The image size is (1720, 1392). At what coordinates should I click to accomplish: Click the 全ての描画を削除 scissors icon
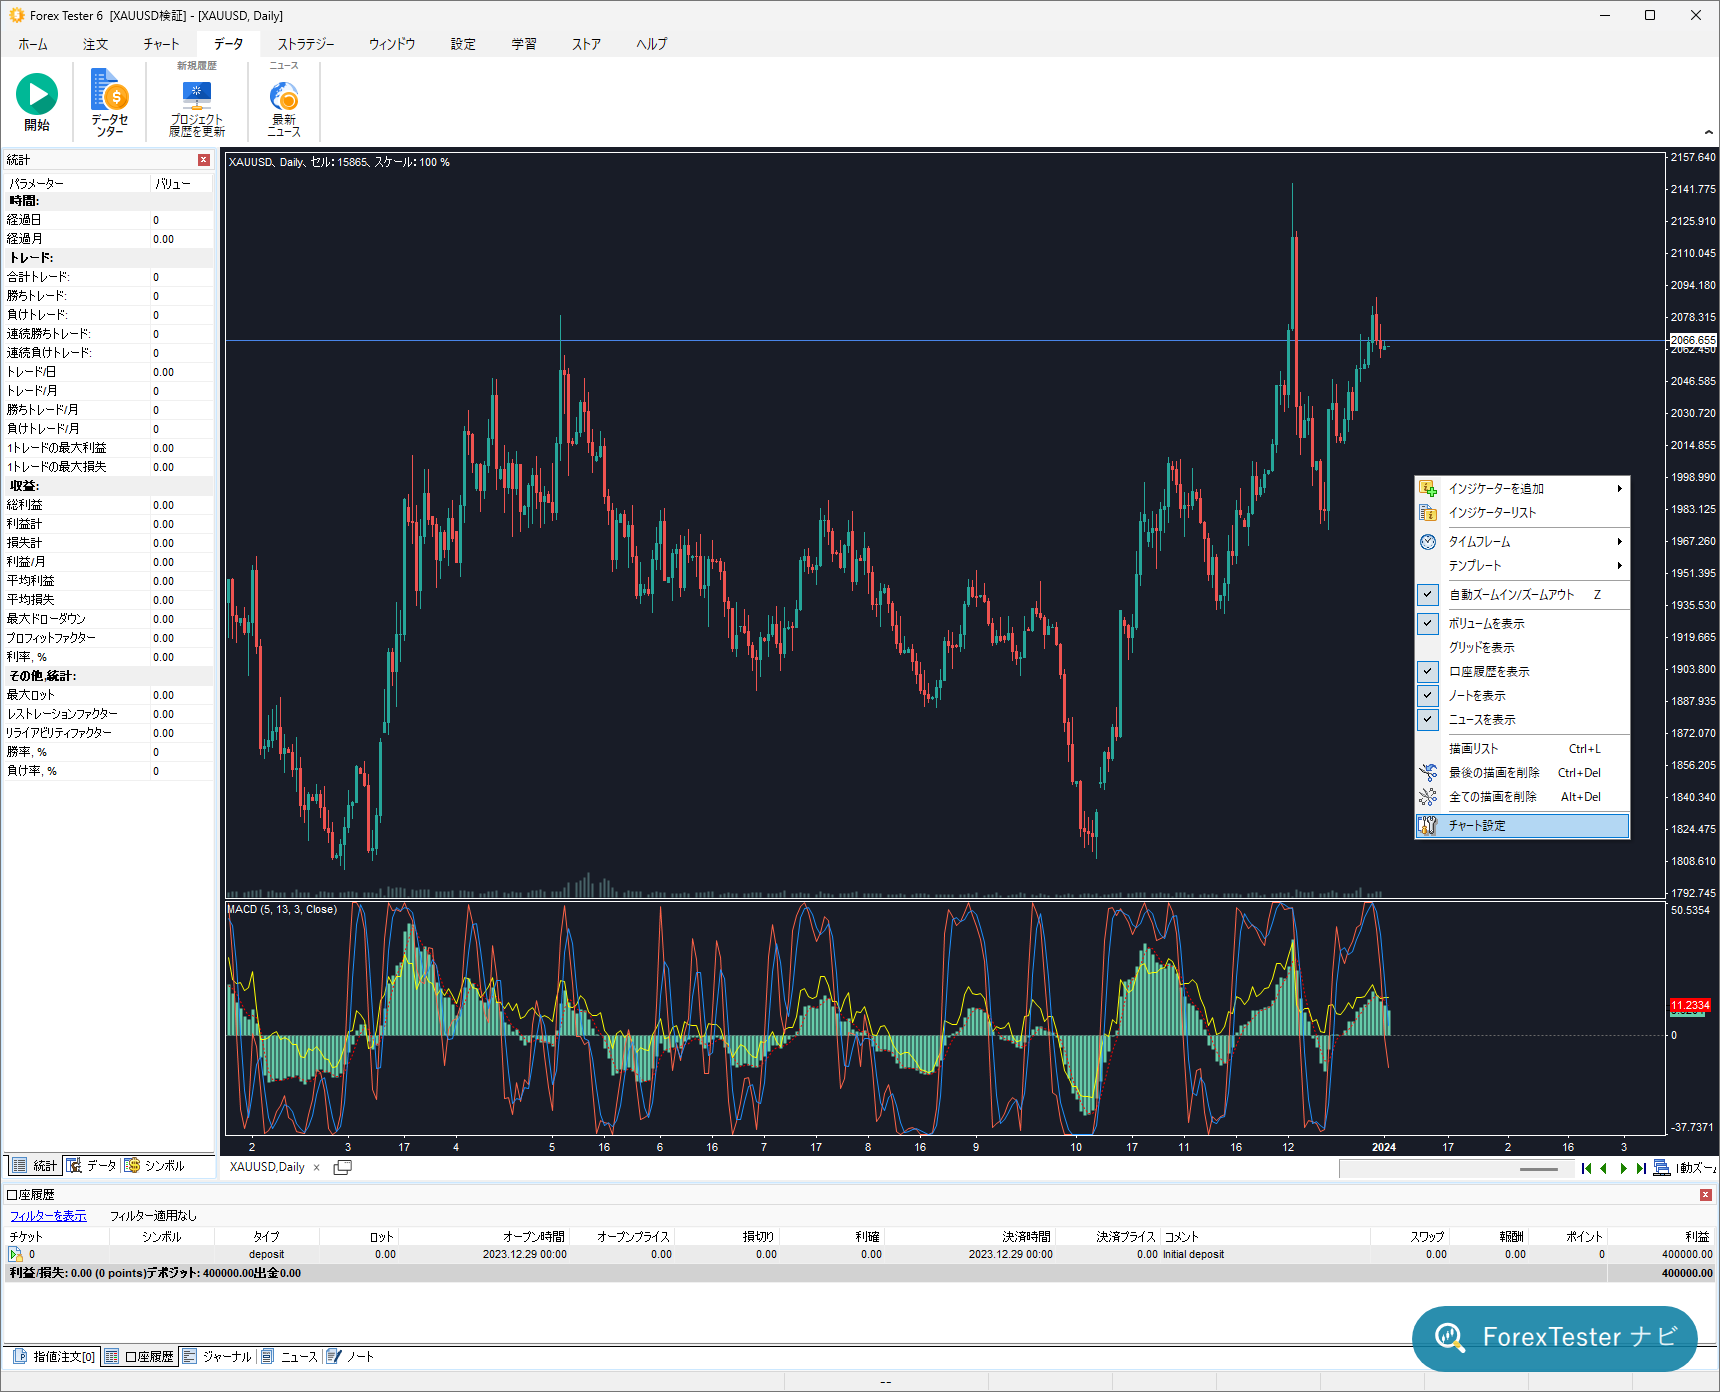(x=1428, y=797)
